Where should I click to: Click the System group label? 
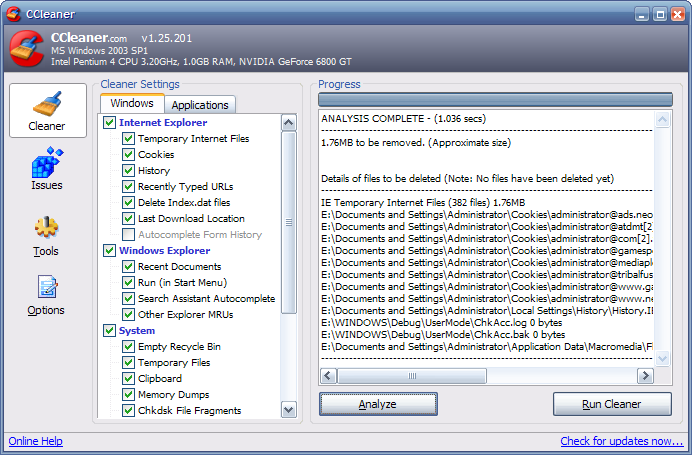tap(137, 330)
